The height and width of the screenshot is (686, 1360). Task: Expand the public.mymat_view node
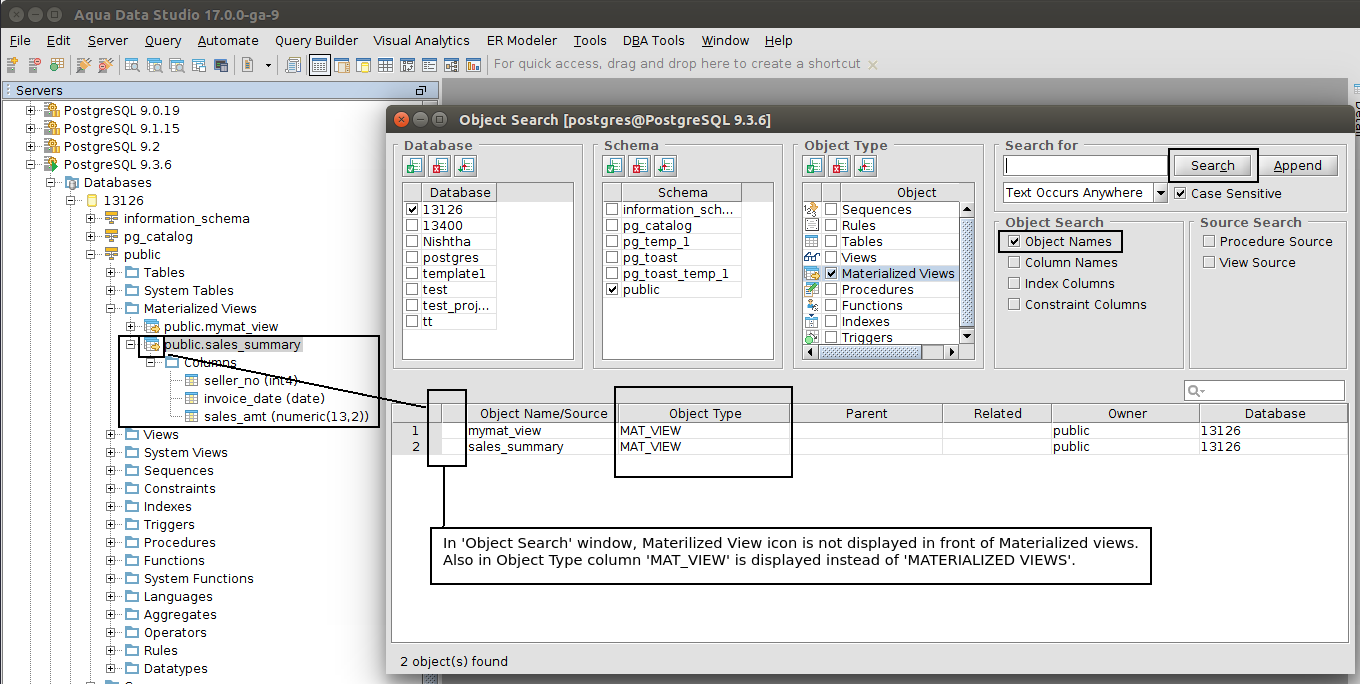(x=130, y=327)
